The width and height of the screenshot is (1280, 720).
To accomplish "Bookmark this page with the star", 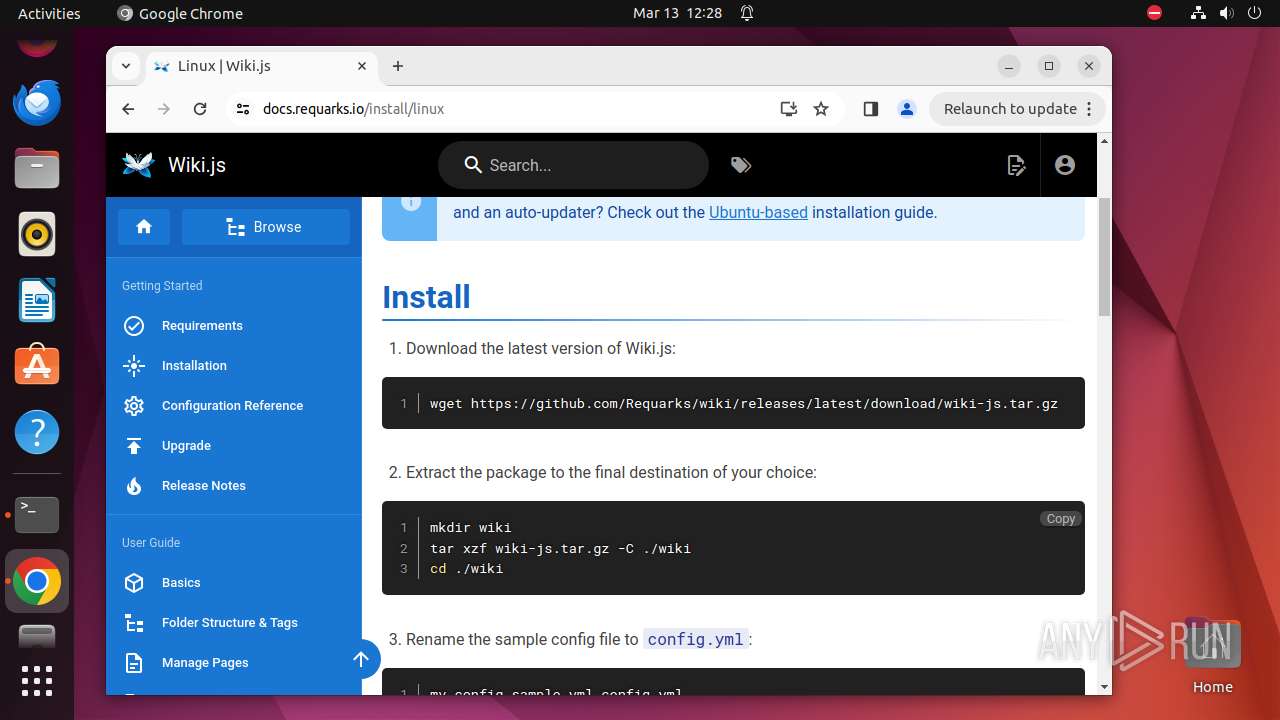I will (x=821, y=109).
